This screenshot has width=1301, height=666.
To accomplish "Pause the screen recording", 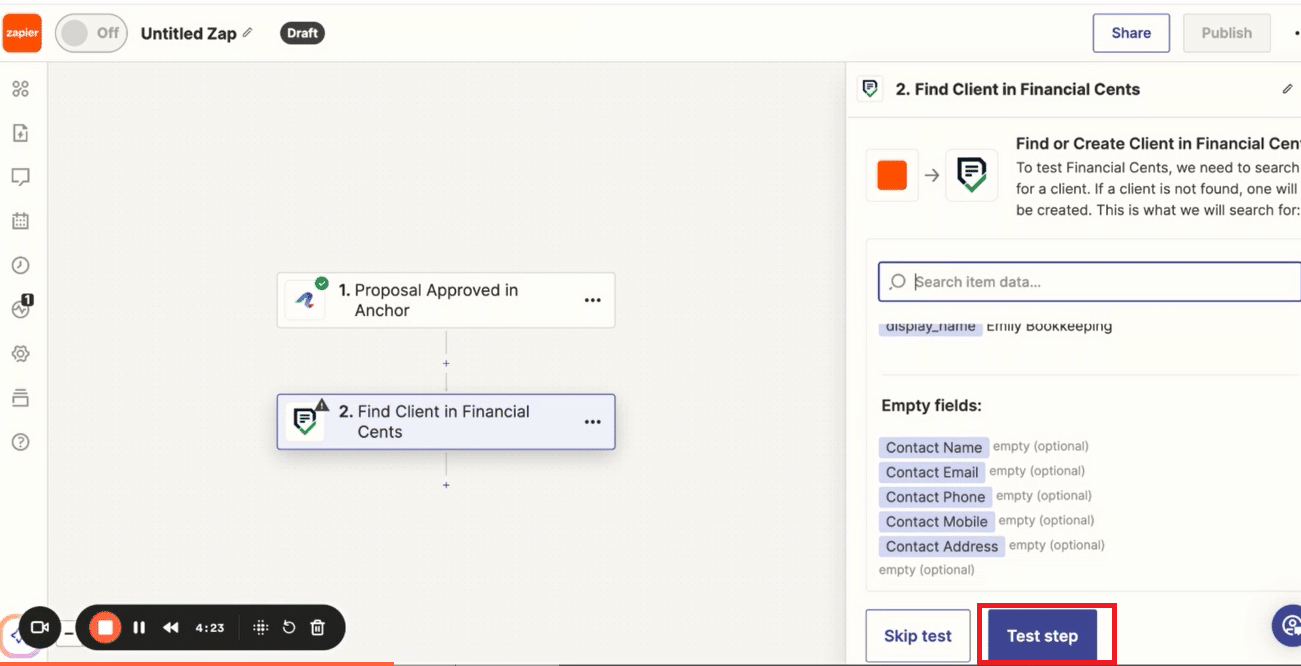I will 139,627.
